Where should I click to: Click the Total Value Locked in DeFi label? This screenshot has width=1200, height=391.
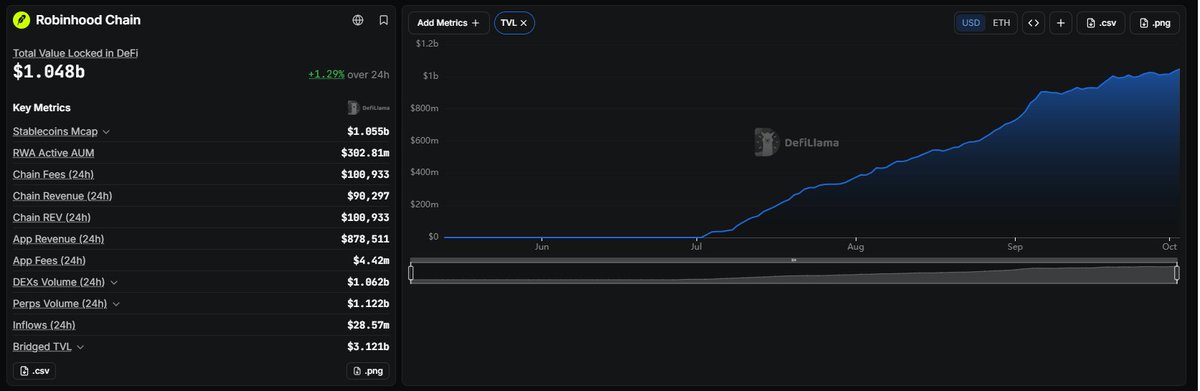click(x=75, y=53)
